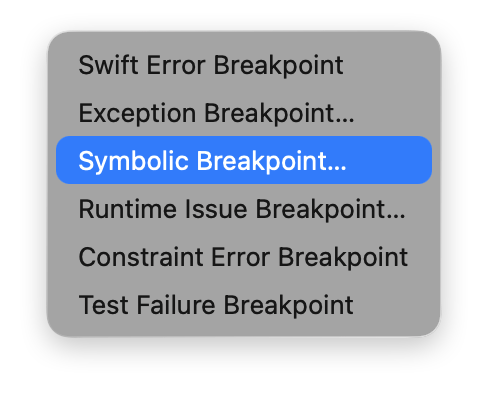Activate the blue-highlighted Symbolic Breakpoint row
488x400 pixels.
click(x=244, y=160)
